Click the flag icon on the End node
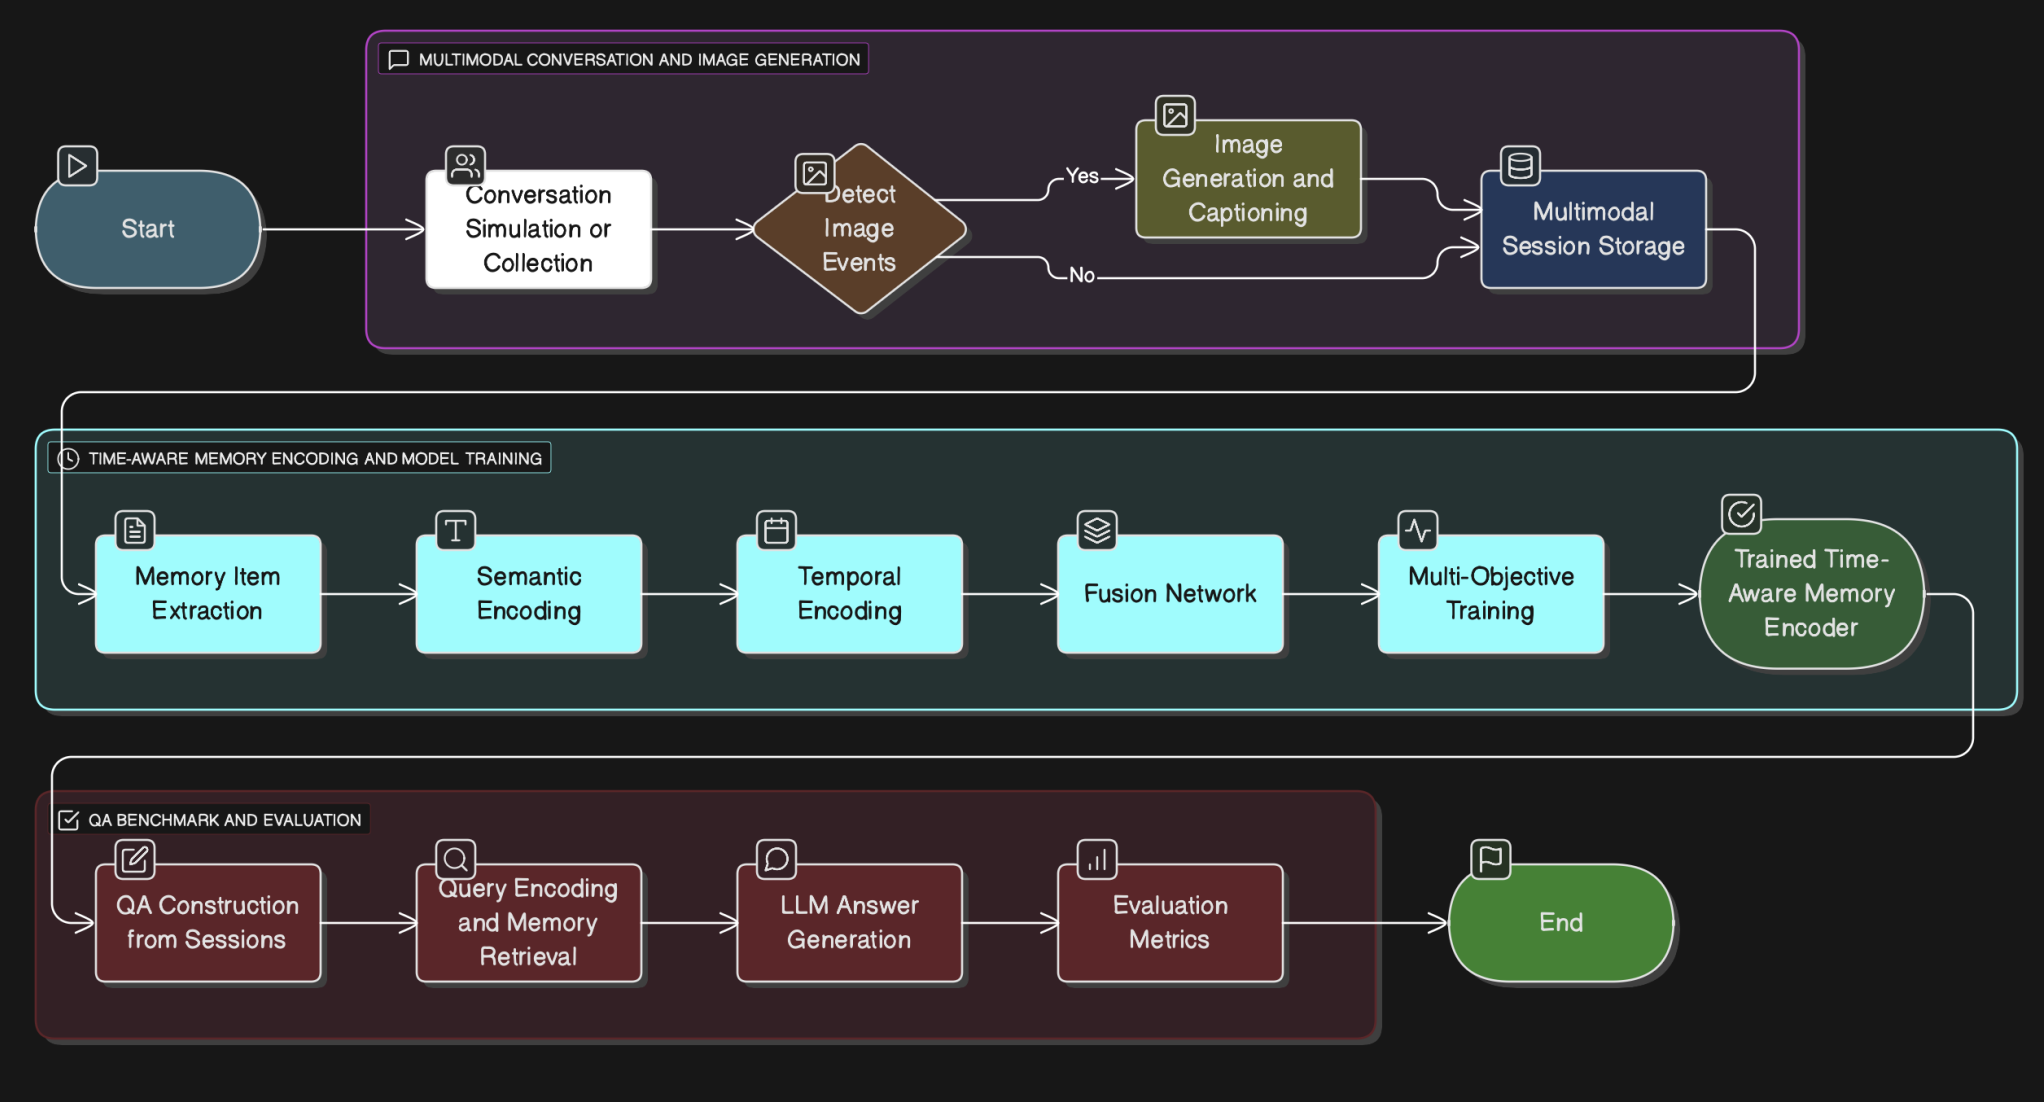Viewport: 2044px width, 1102px height. (x=1489, y=858)
